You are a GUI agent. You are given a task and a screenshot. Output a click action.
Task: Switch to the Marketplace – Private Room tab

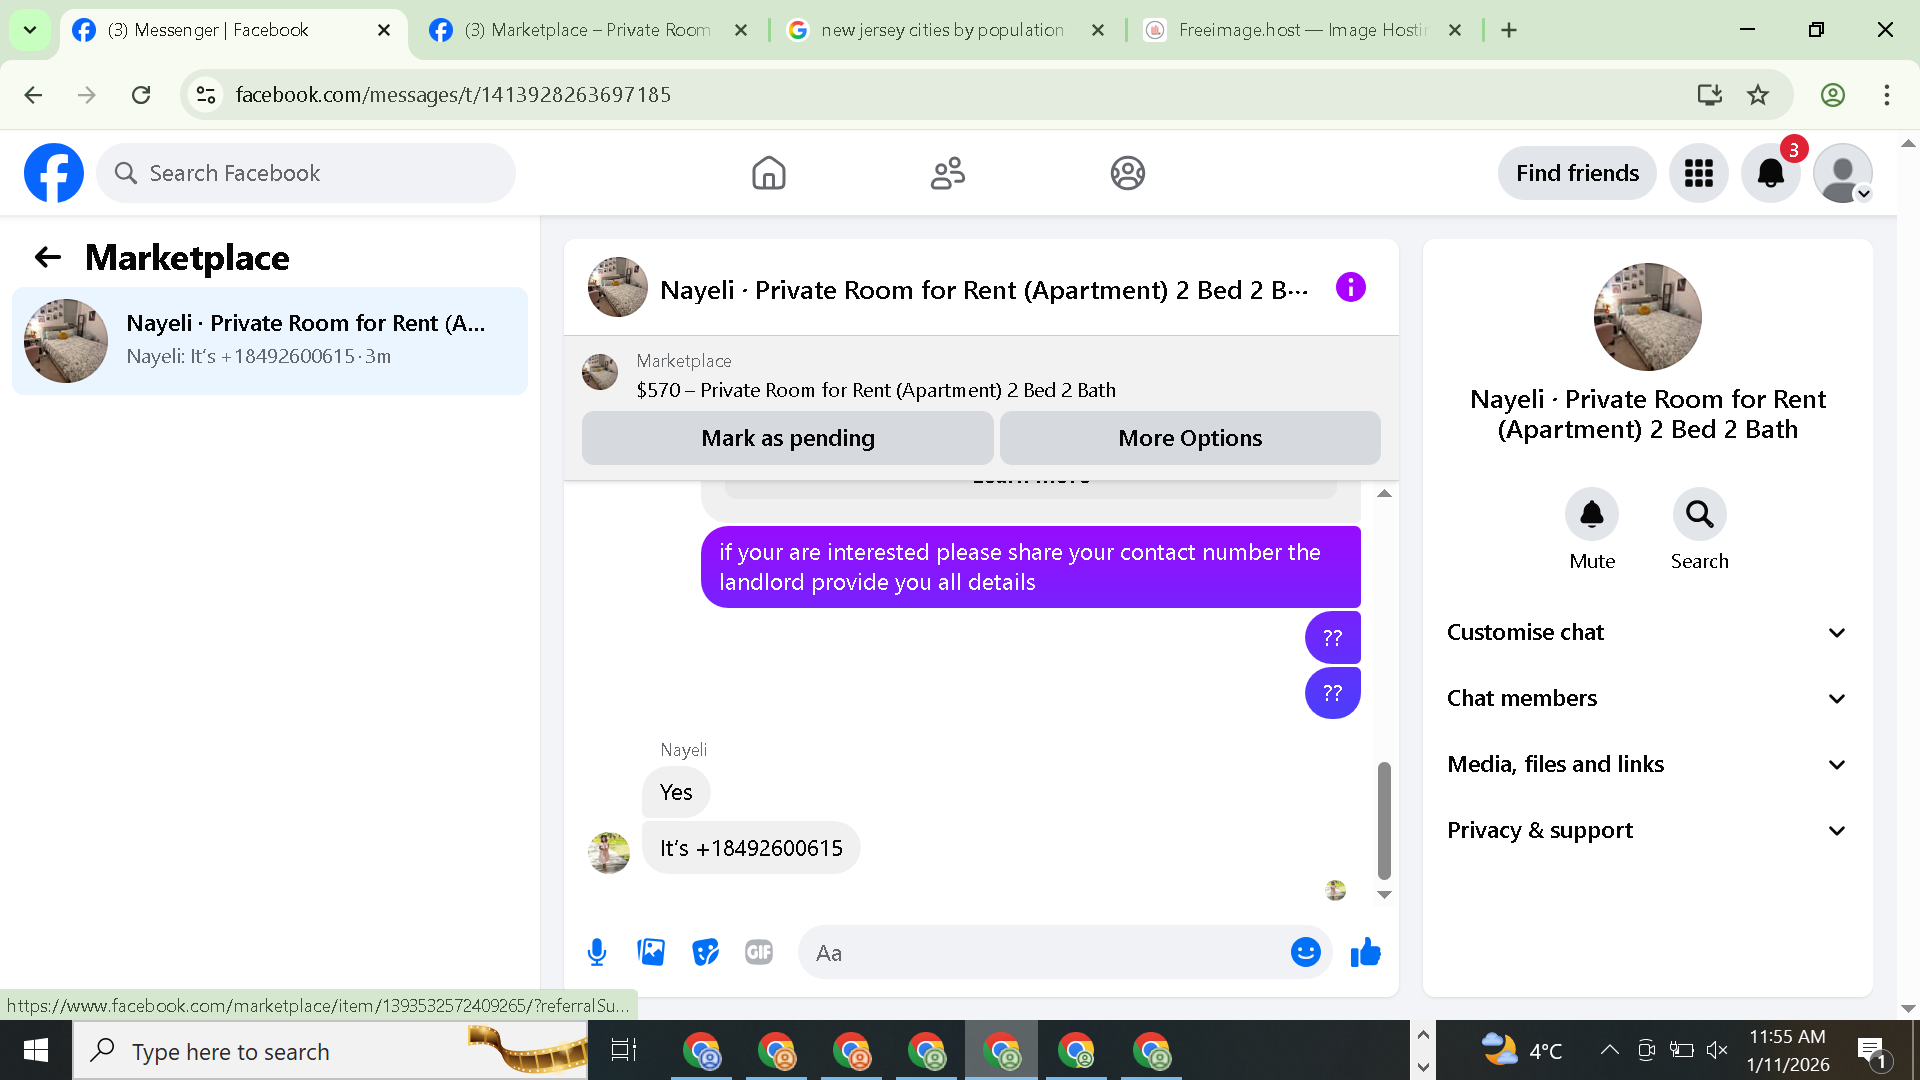[590, 30]
